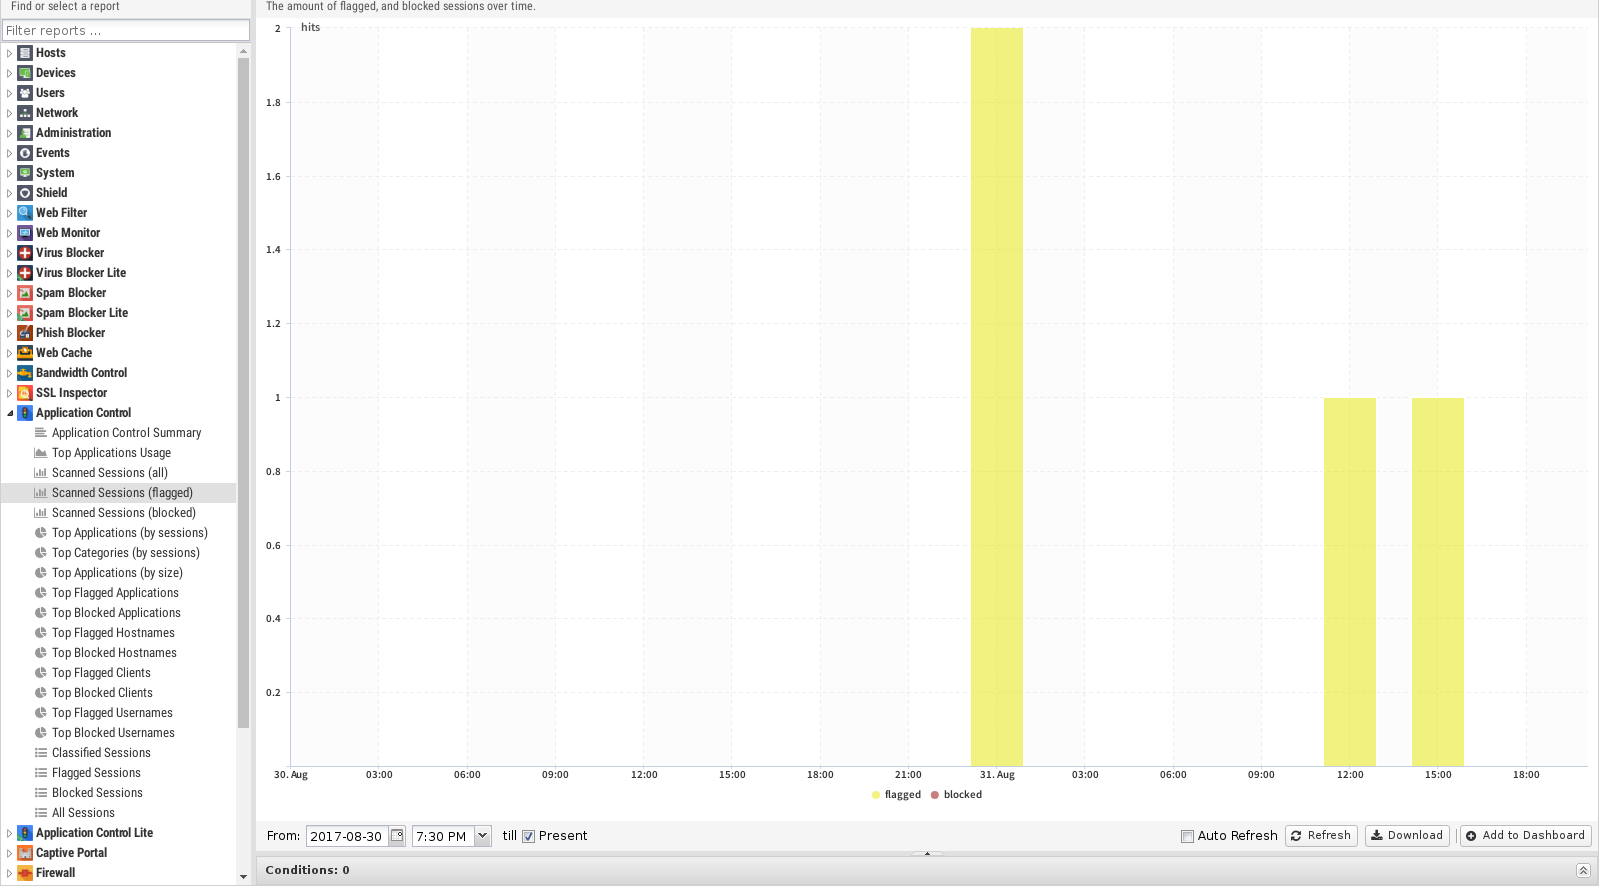The height and width of the screenshot is (886, 1599).
Task: Enable Auto Refresh checkbox
Action: (x=1187, y=837)
